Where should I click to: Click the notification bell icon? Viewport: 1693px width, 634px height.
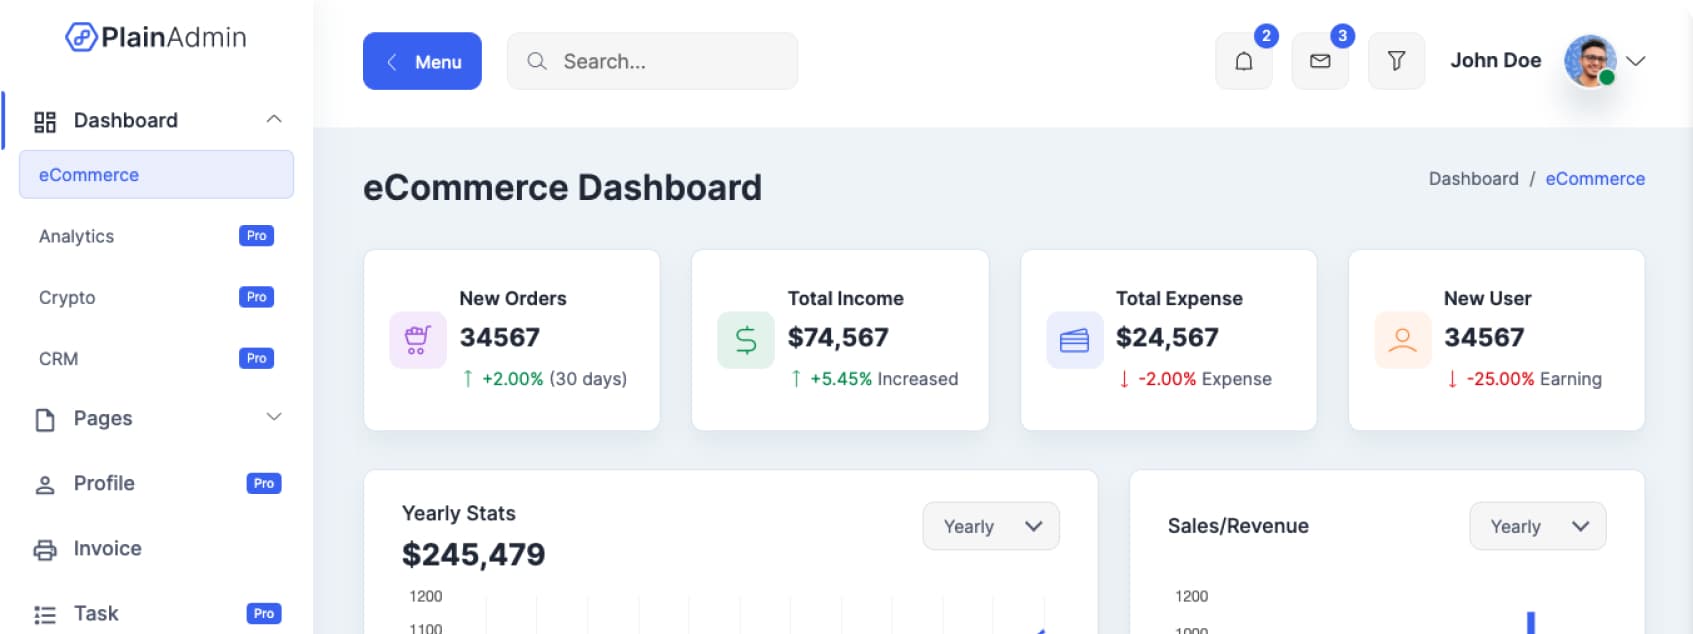point(1243,61)
